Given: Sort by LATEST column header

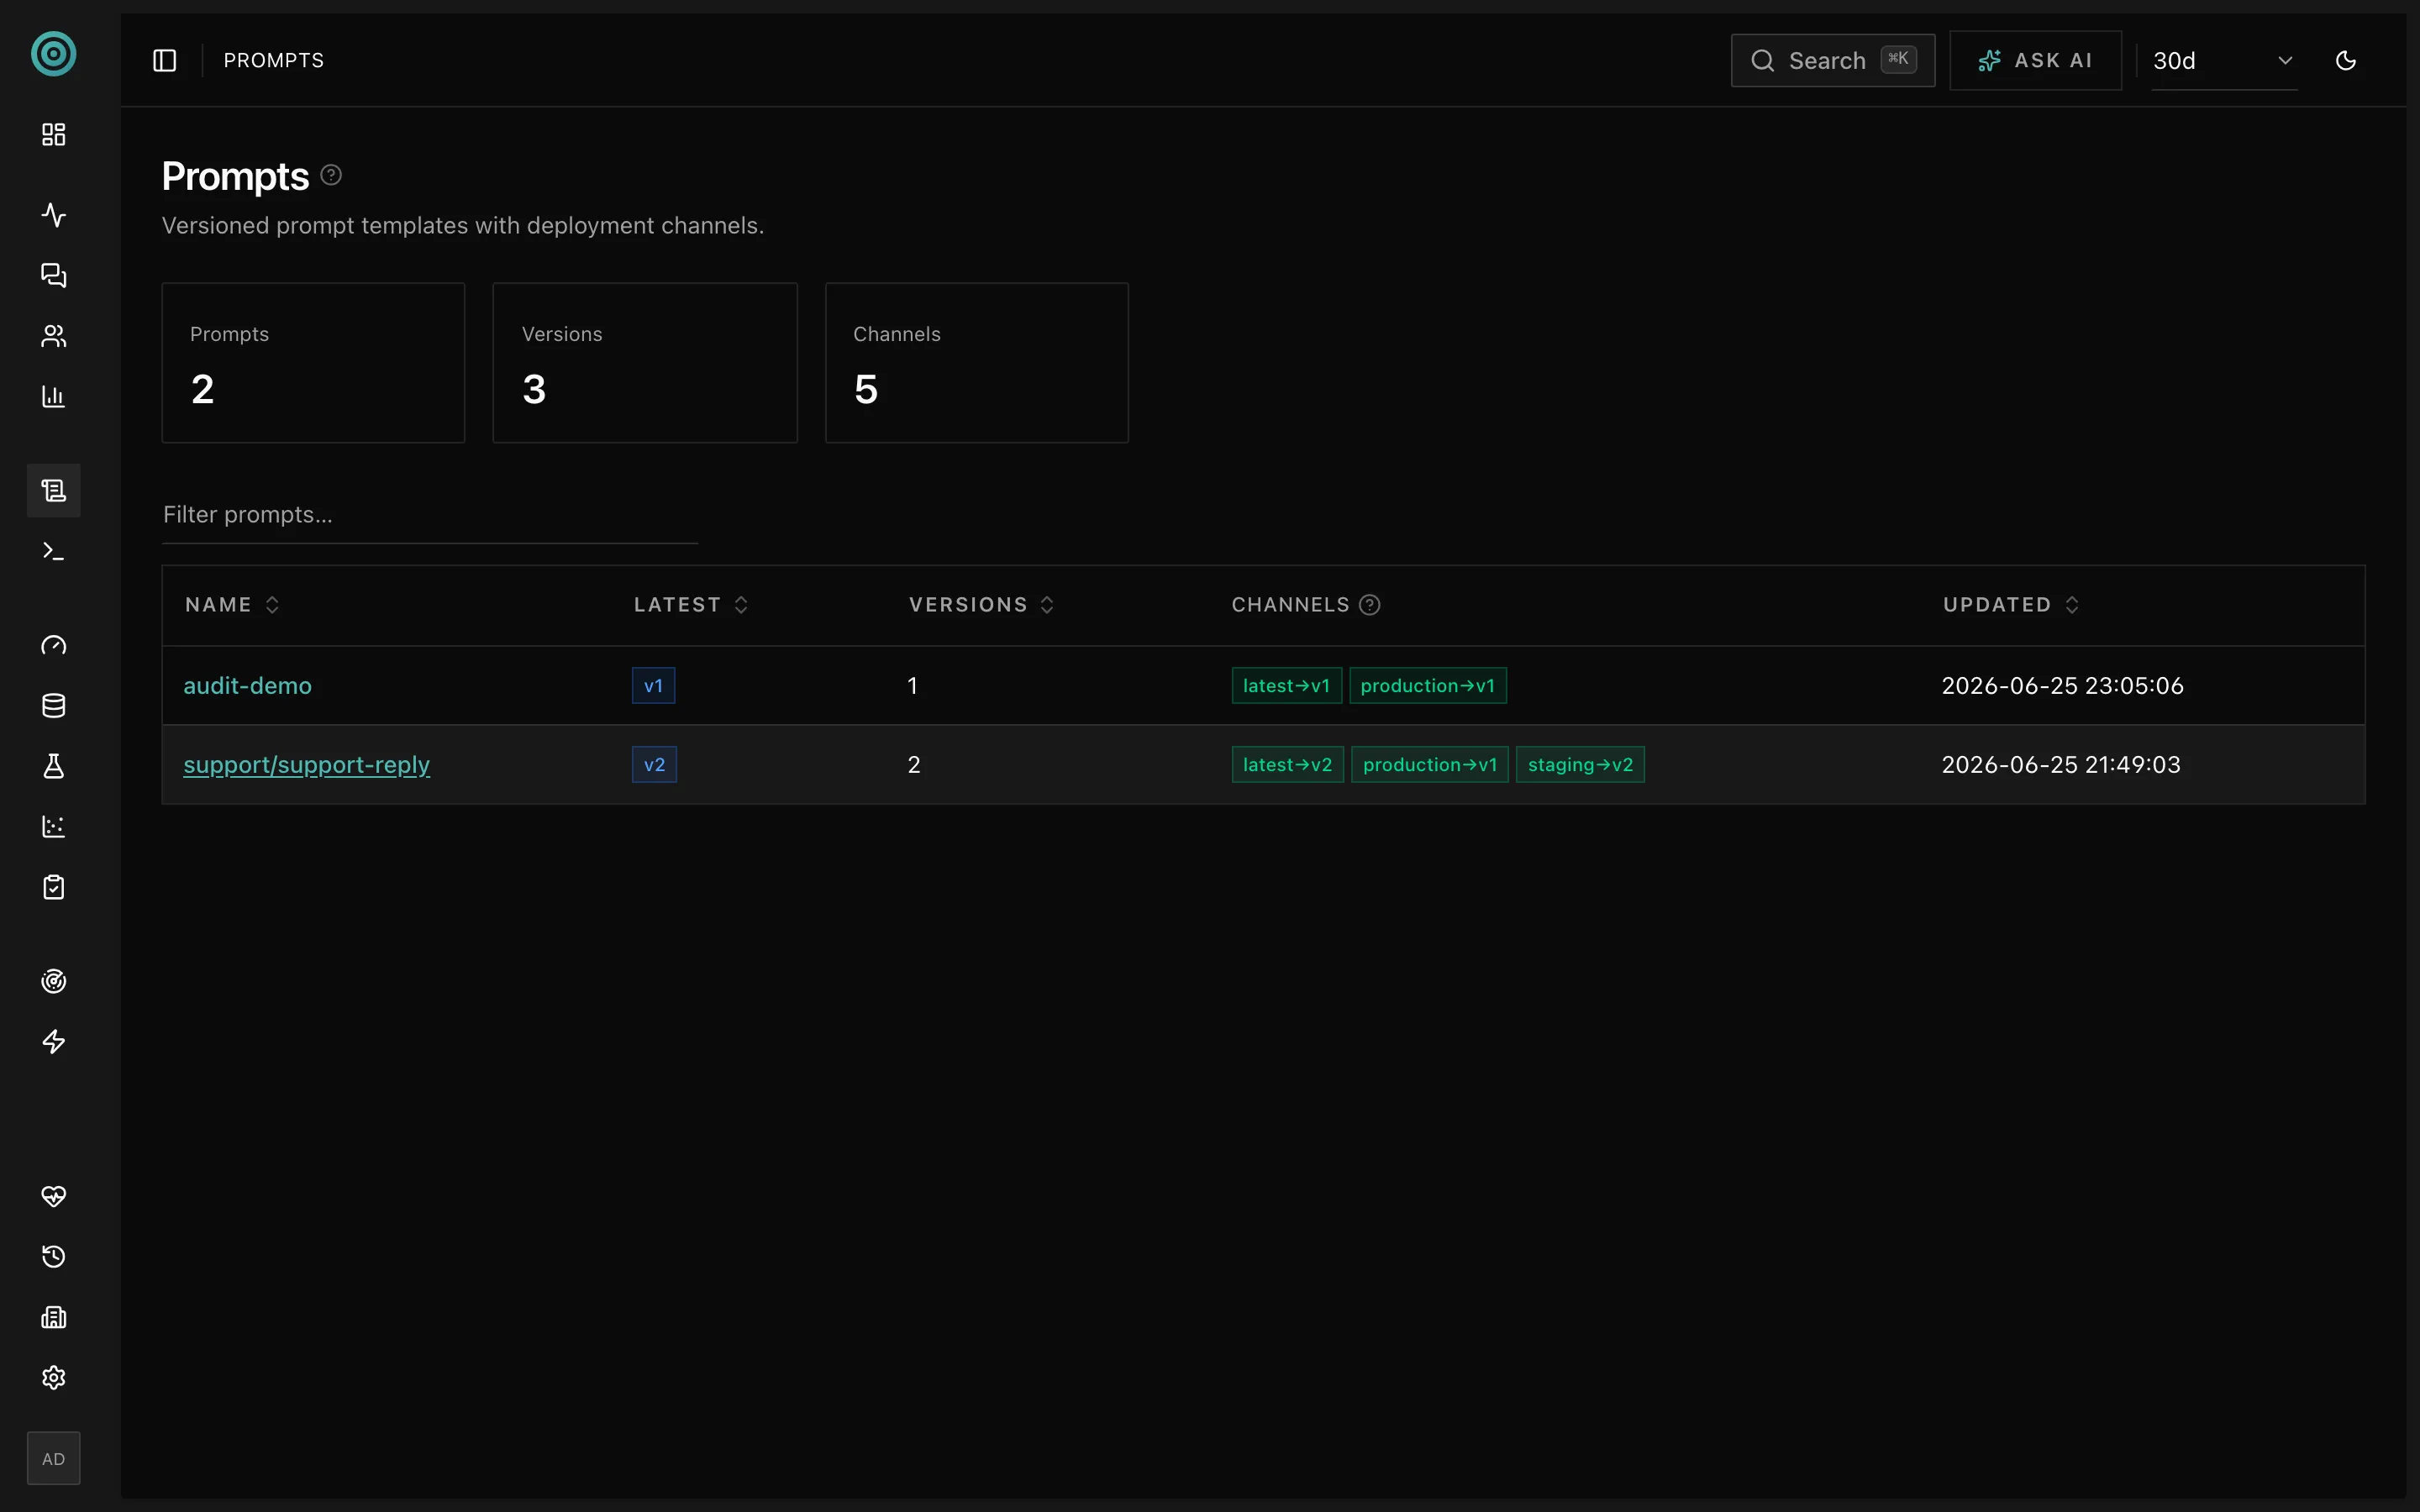Looking at the screenshot, I should pyautogui.click(x=691, y=604).
